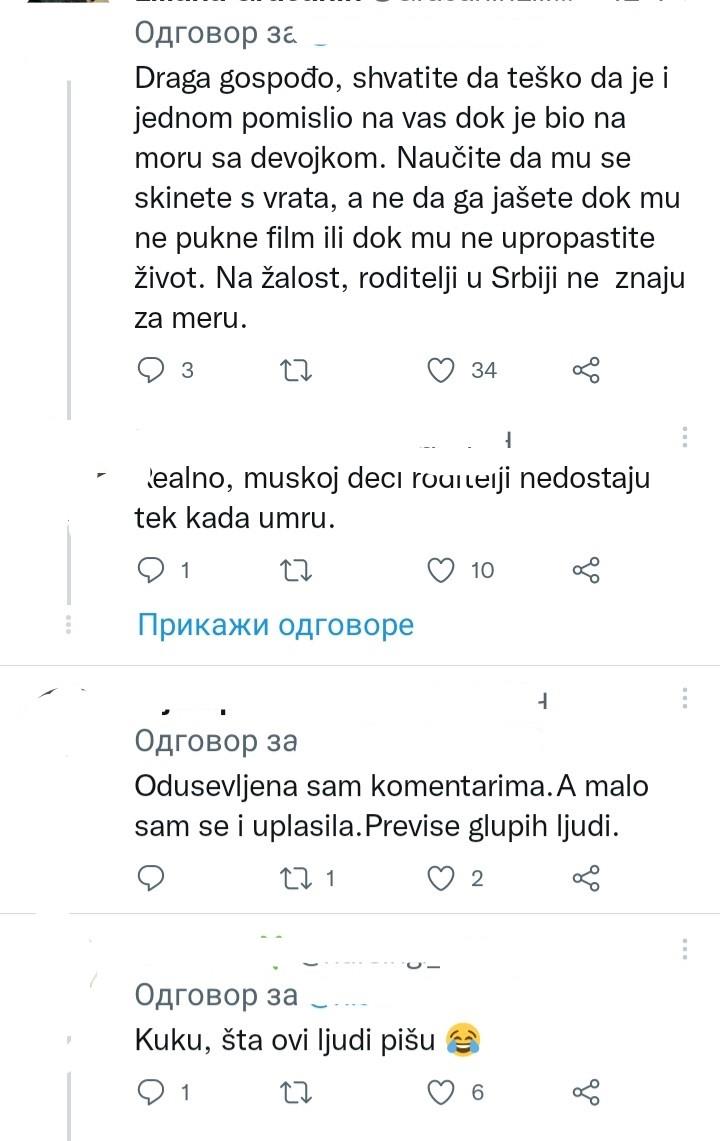Show replies via 'Прикажи одговоре'

click(x=274, y=623)
